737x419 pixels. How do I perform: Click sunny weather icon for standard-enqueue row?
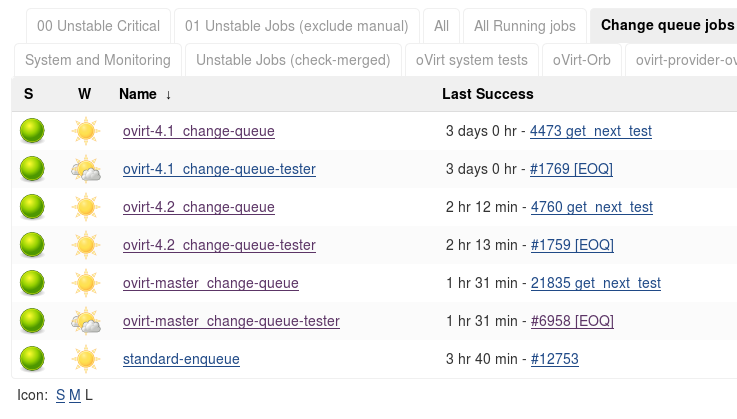coord(86,359)
